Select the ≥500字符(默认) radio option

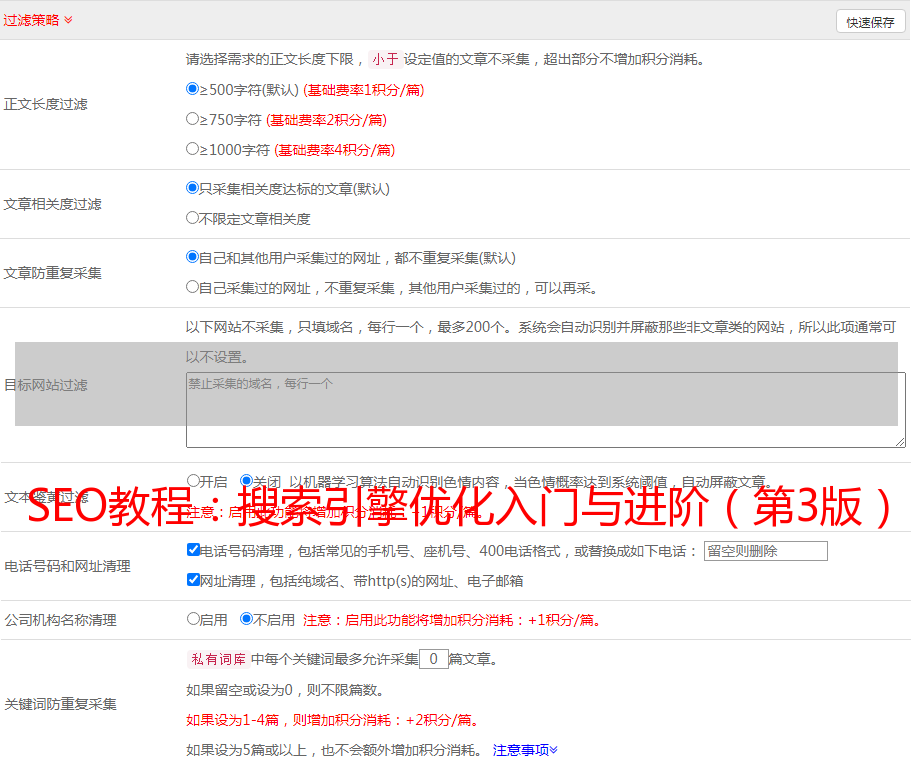[193, 89]
